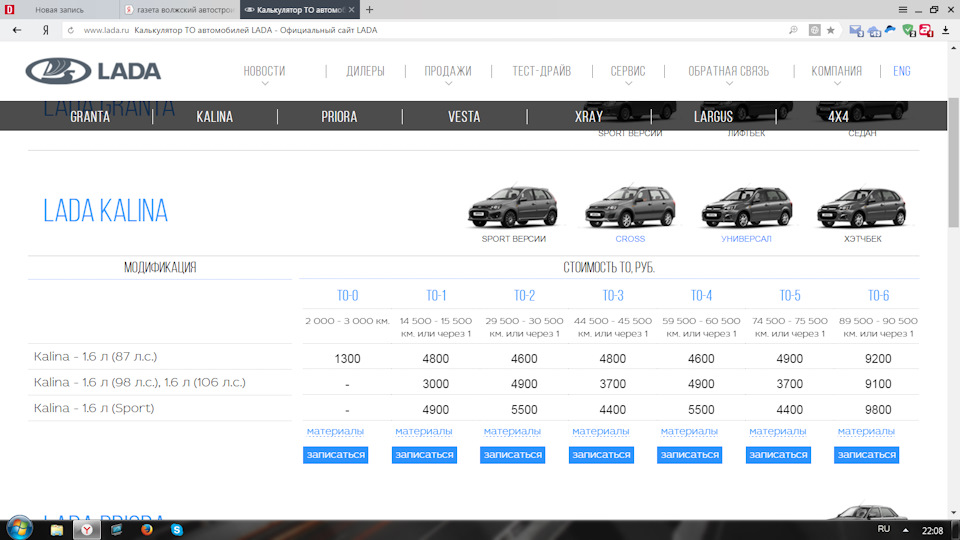Open the monitor app in the taskbar
The height and width of the screenshot is (540, 960).
tap(116, 530)
